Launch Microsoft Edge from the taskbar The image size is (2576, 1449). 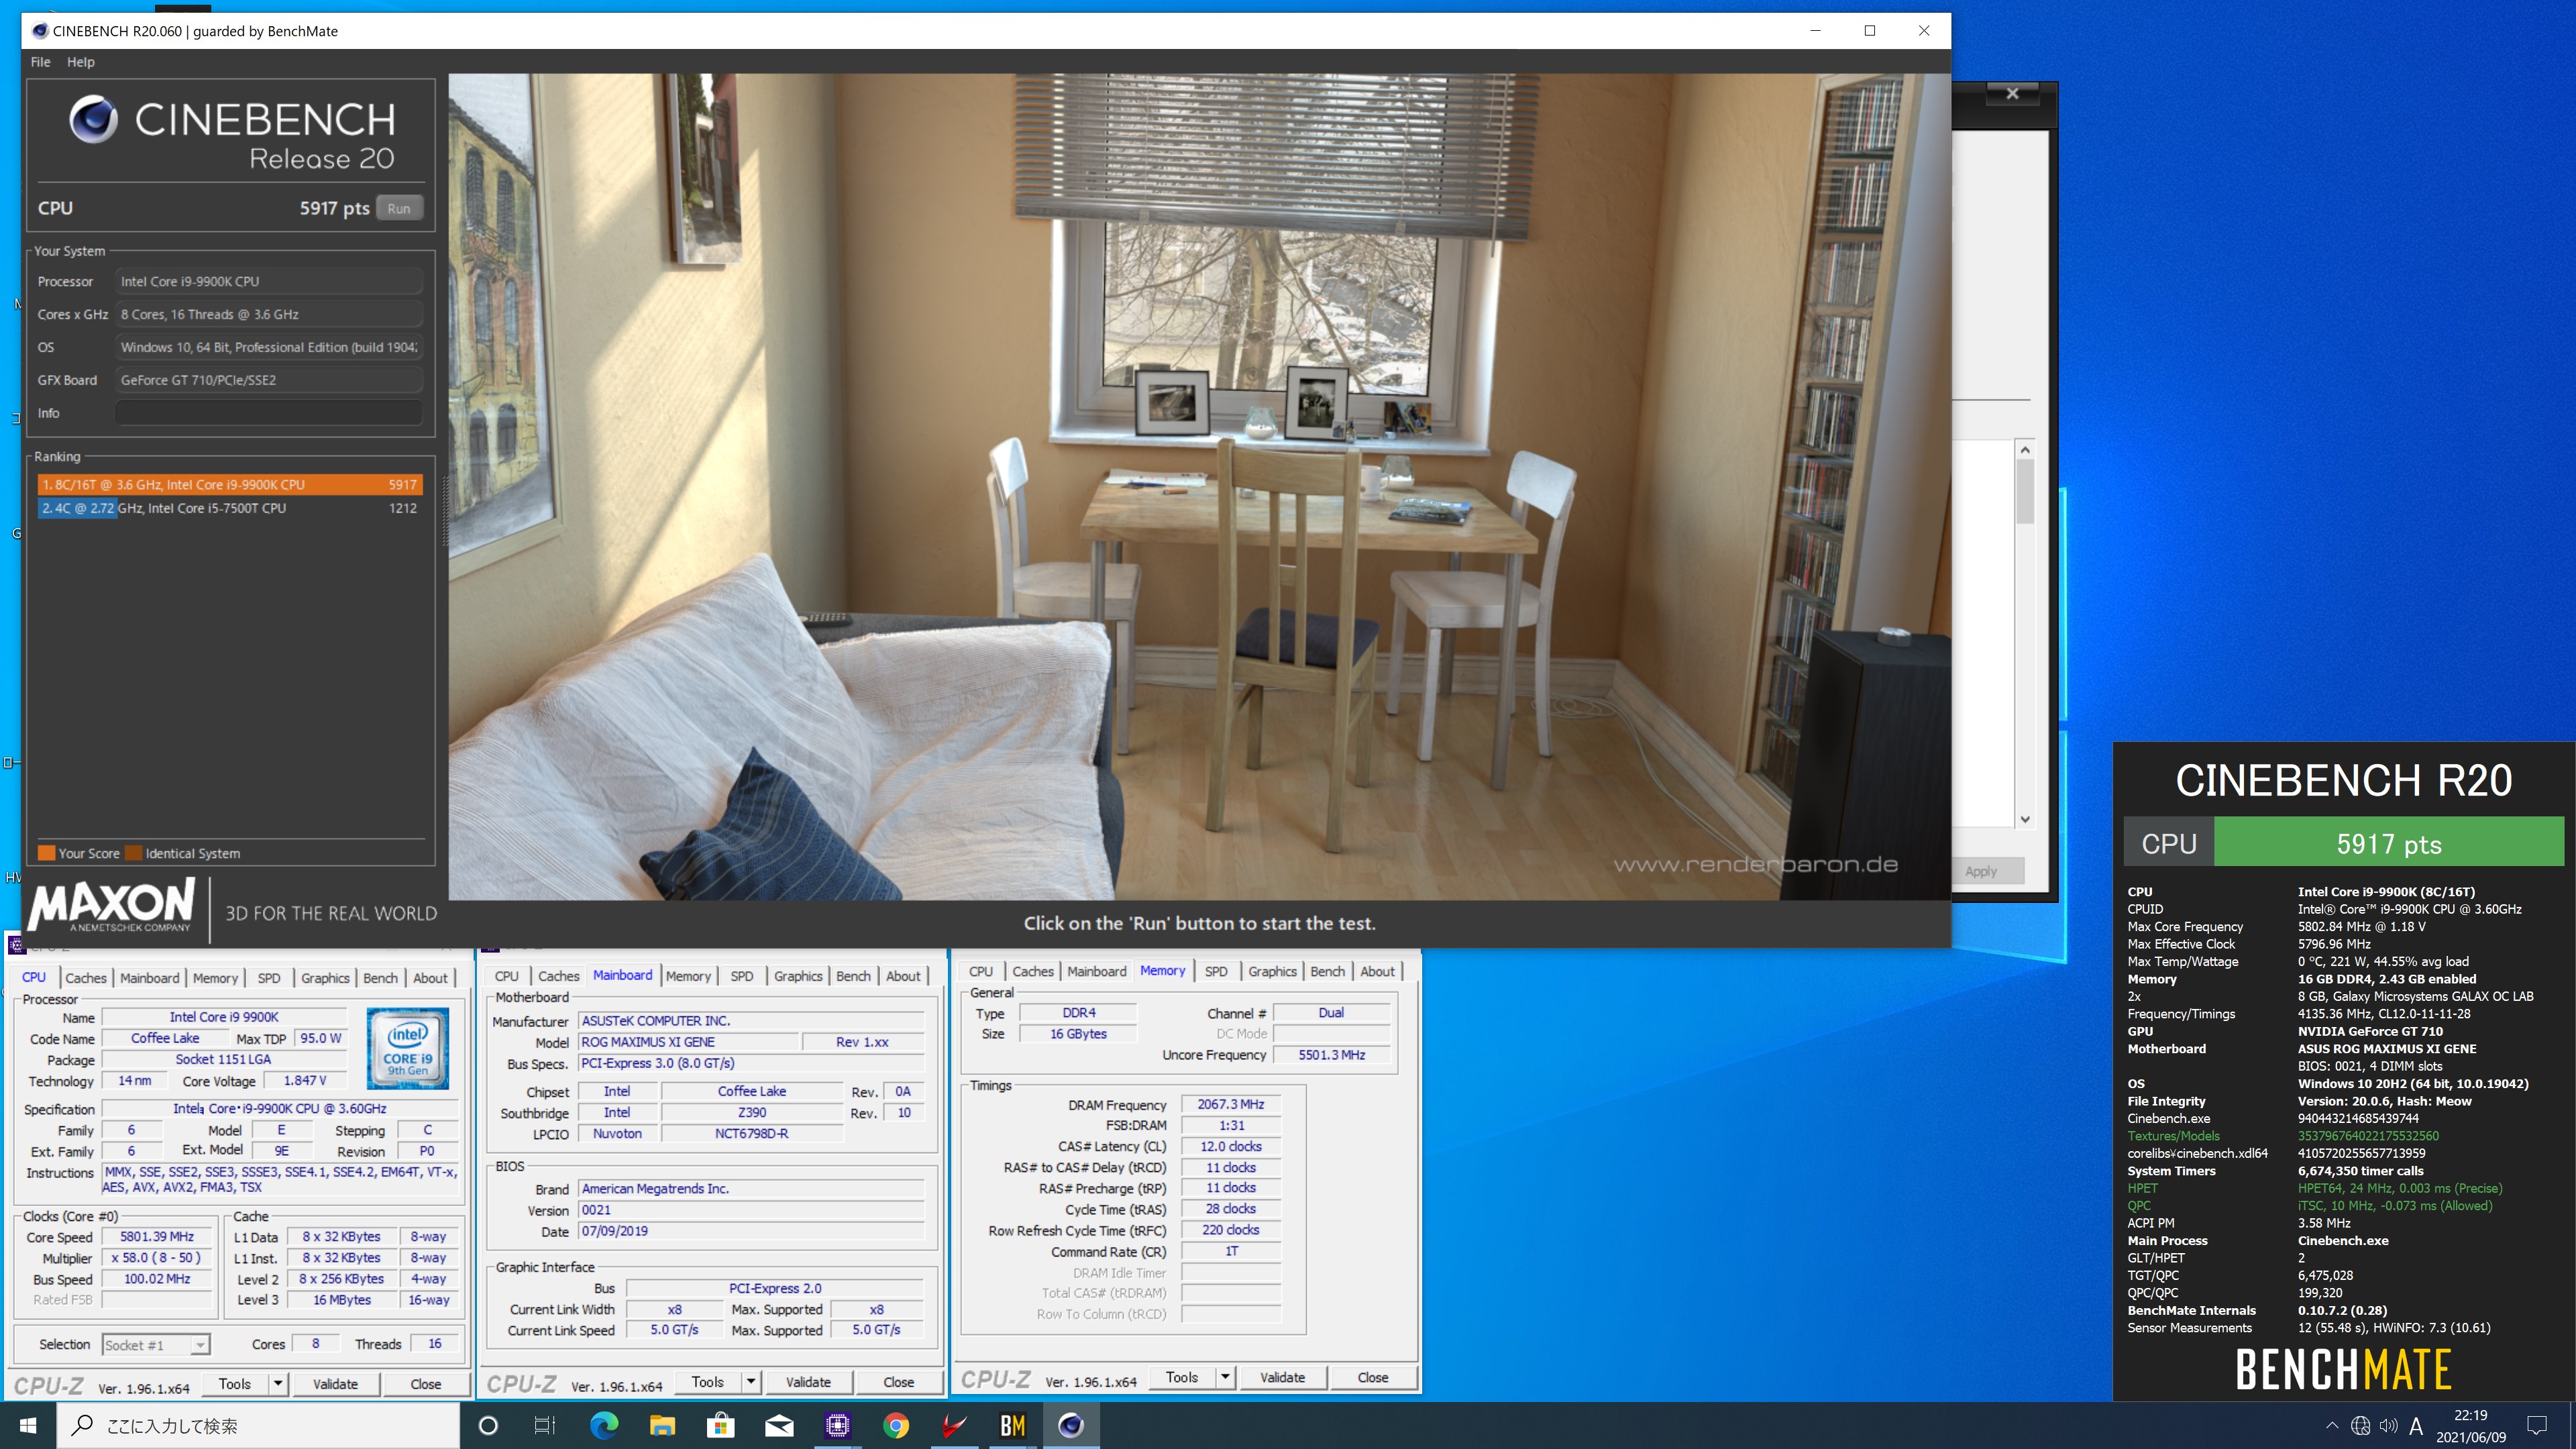pyautogui.click(x=604, y=1425)
